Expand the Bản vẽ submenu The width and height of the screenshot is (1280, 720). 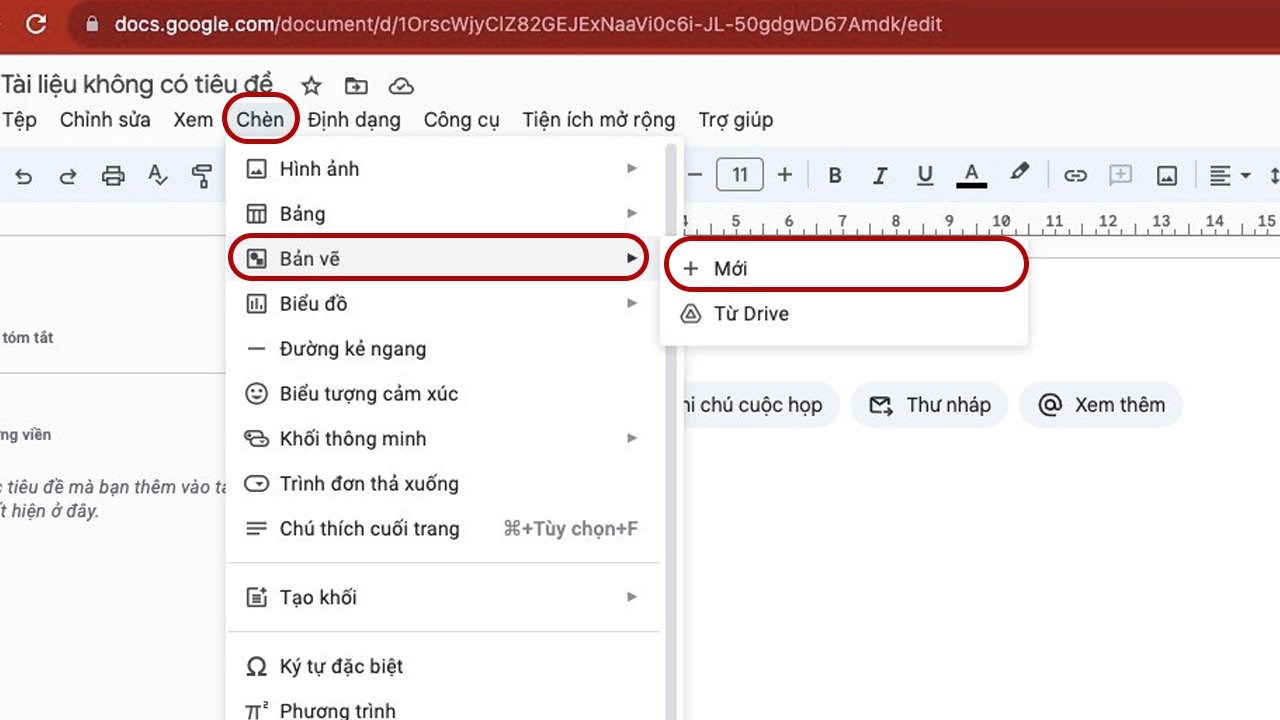(443, 259)
